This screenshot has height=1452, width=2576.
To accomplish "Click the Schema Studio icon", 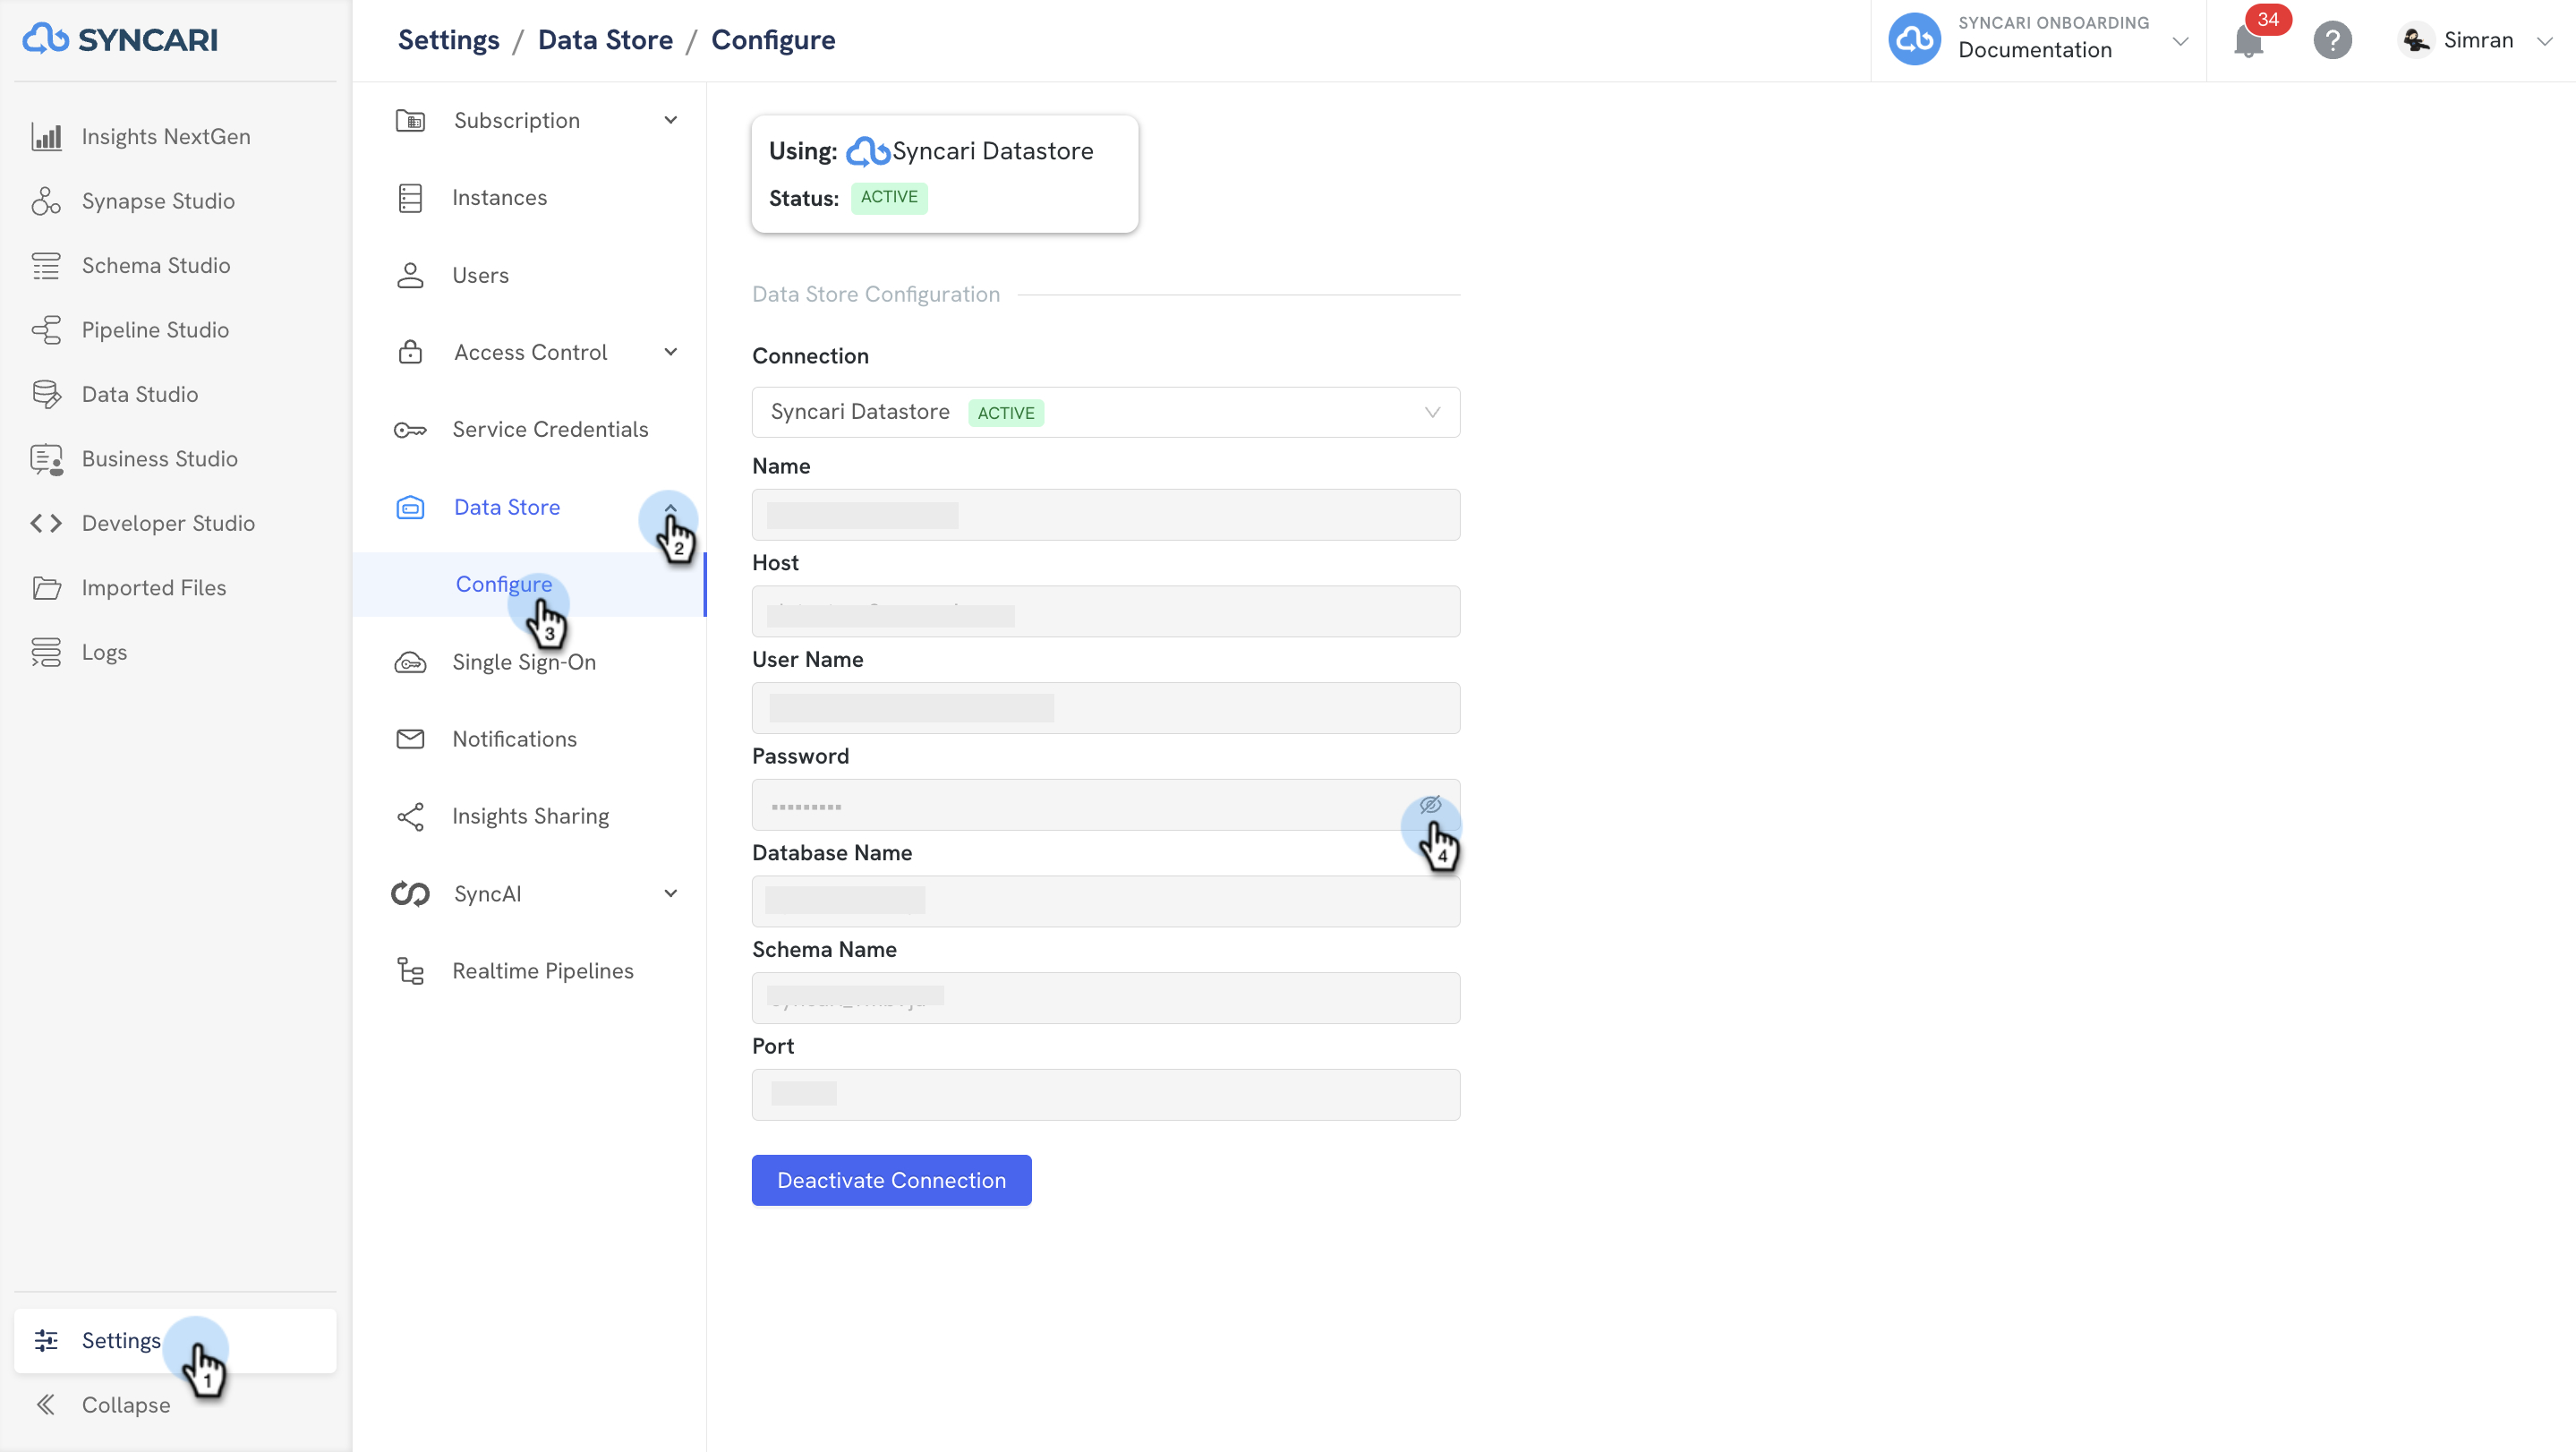I will pos(46,266).
